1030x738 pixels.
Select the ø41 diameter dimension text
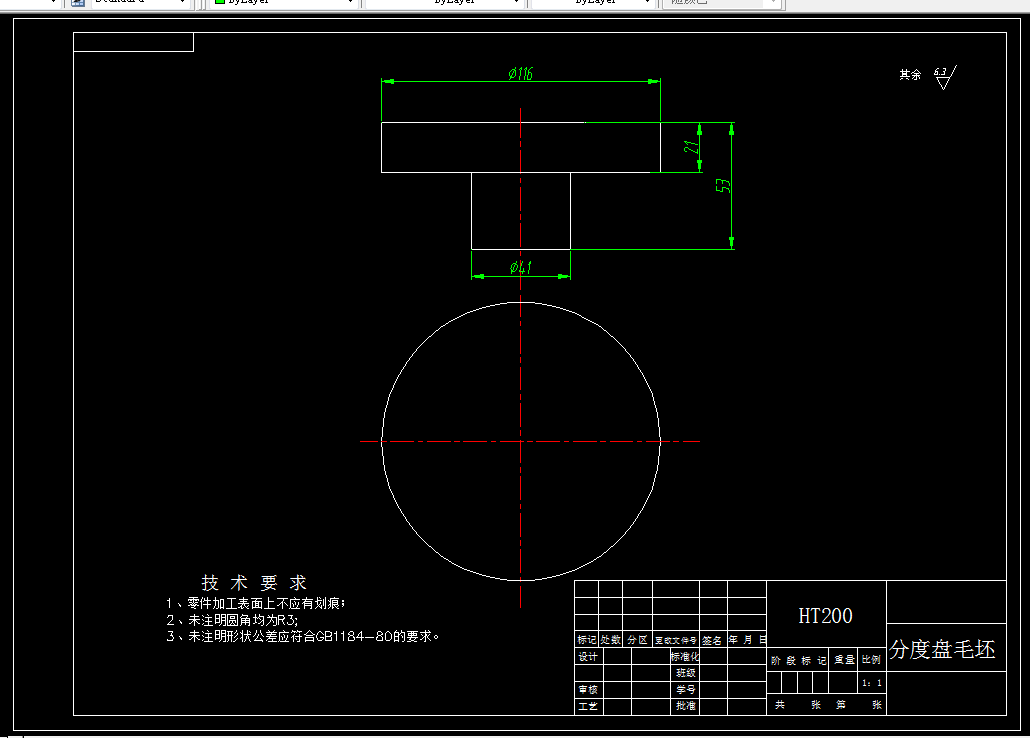point(520,267)
